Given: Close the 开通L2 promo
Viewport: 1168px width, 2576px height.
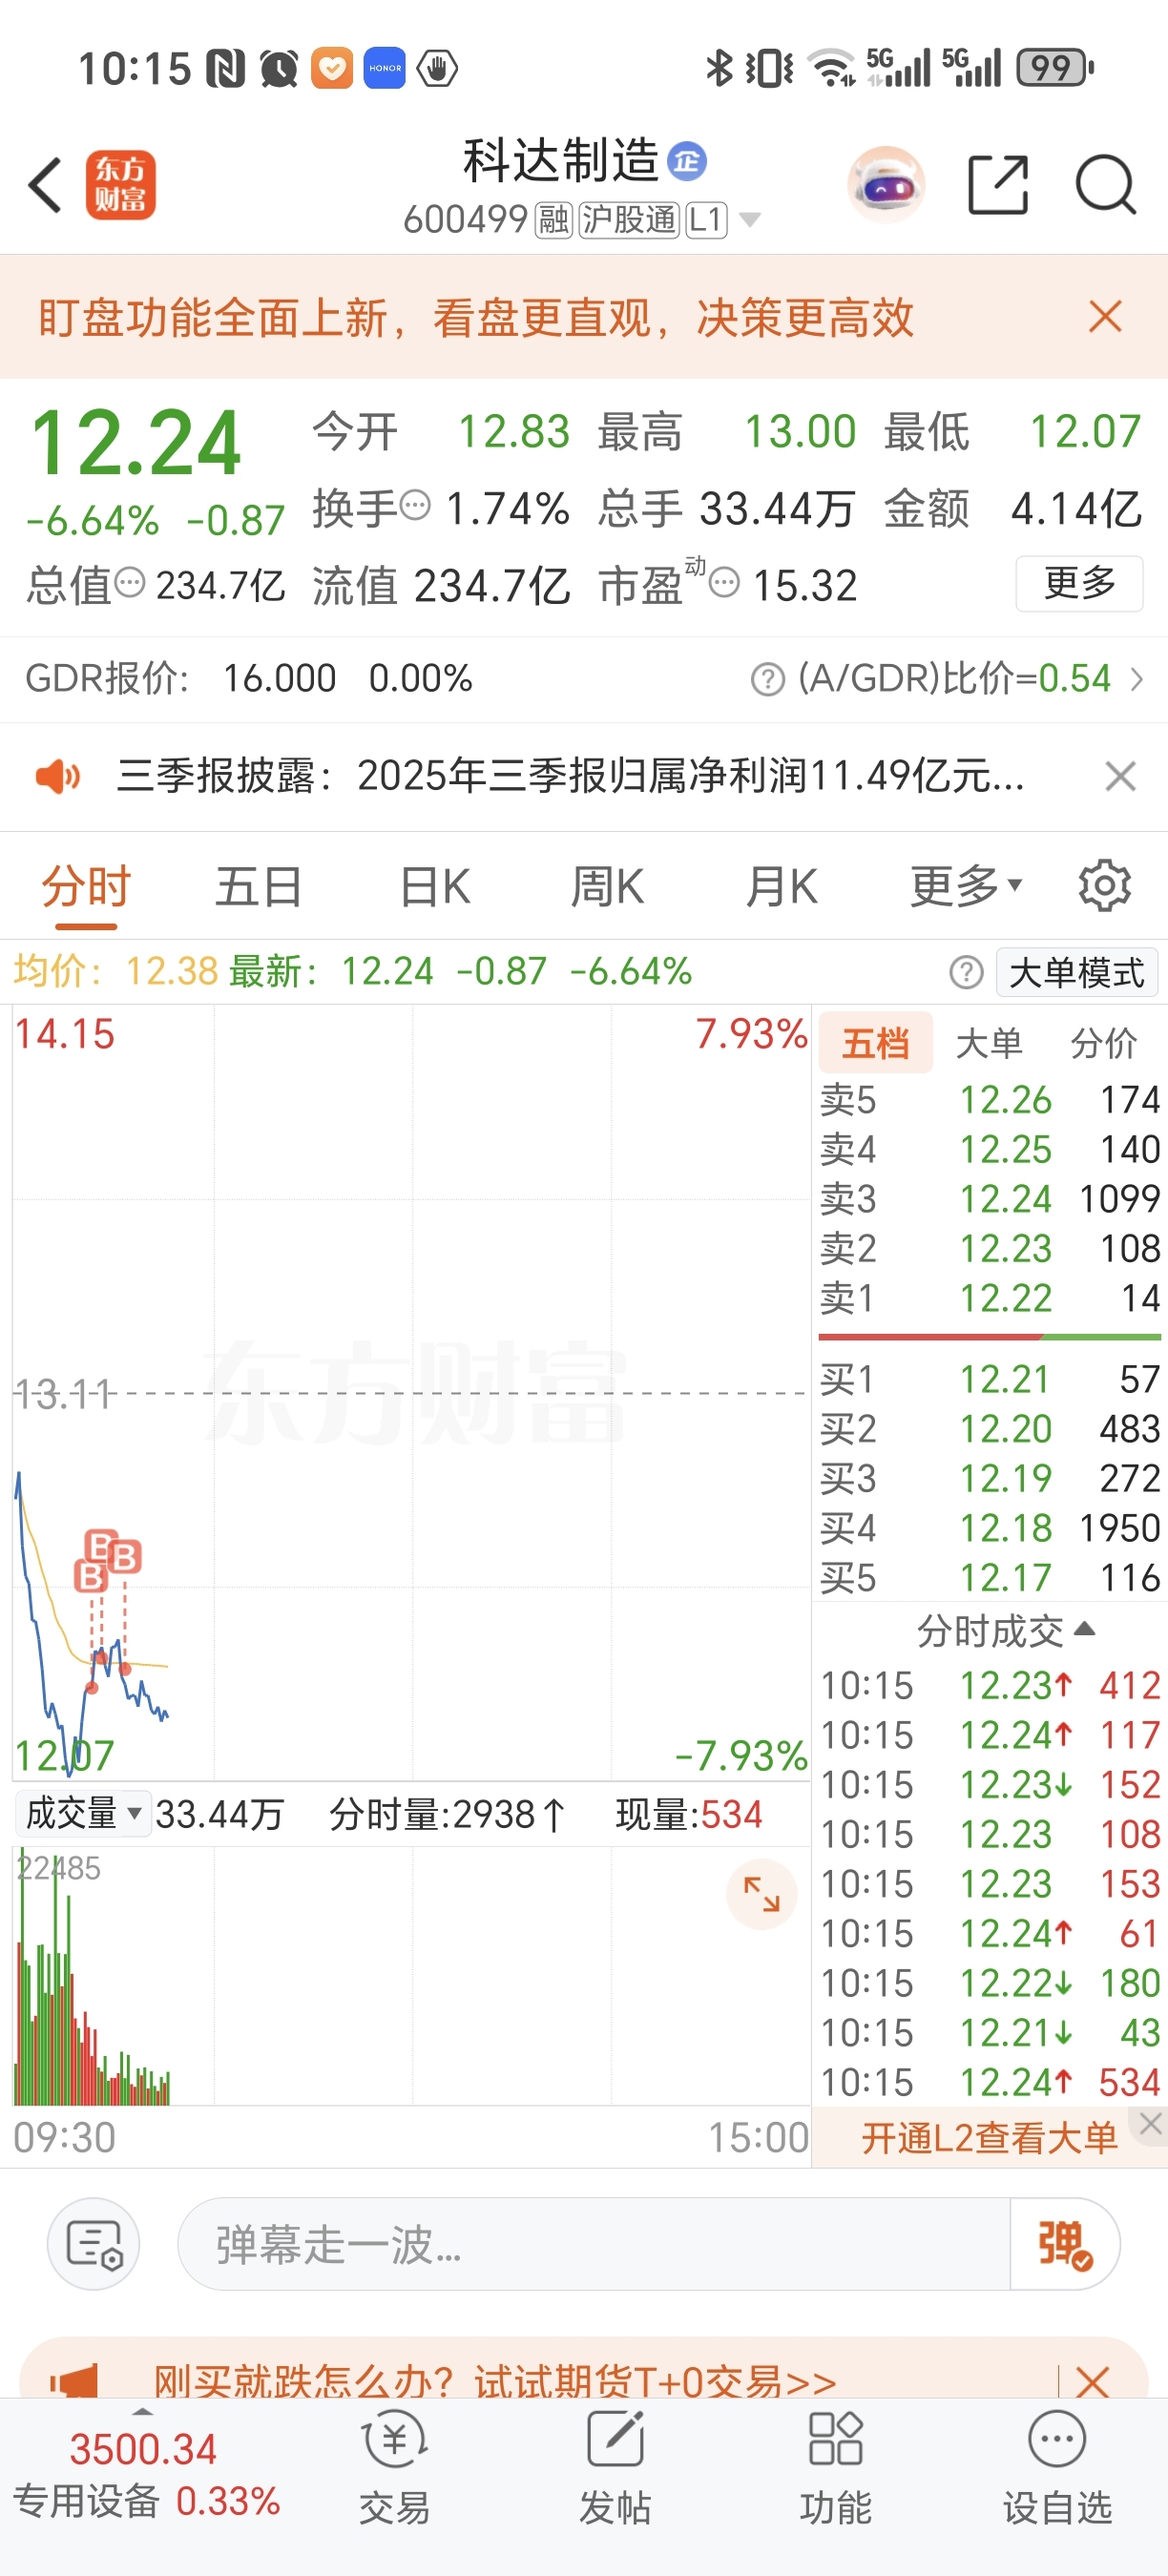Looking at the screenshot, I should (1151, 2124).
